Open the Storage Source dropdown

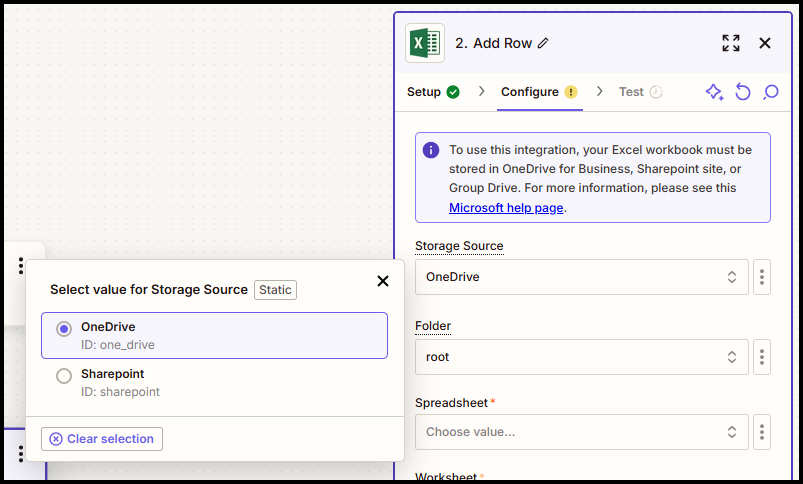point(581,277)
